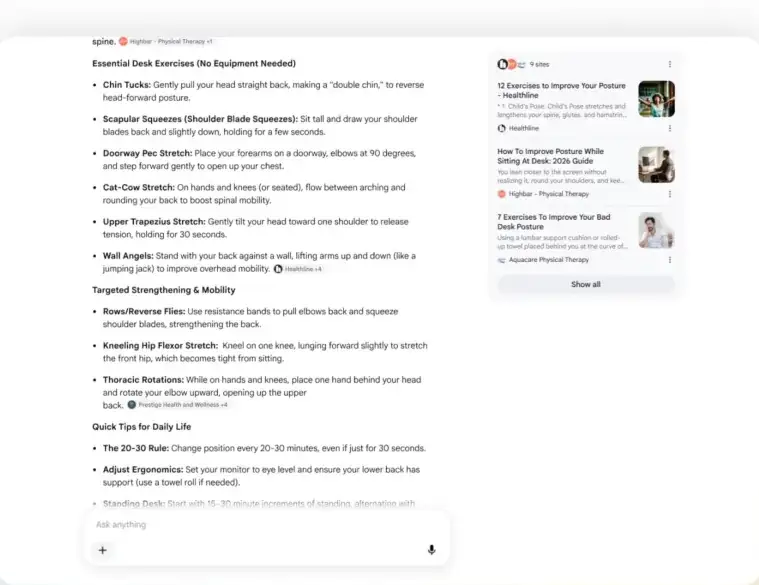The height and width of the screenshot is (585, 759).
Task: Click 'Targeted Strengthening & Mobility' heading
Action: point(164,290)
